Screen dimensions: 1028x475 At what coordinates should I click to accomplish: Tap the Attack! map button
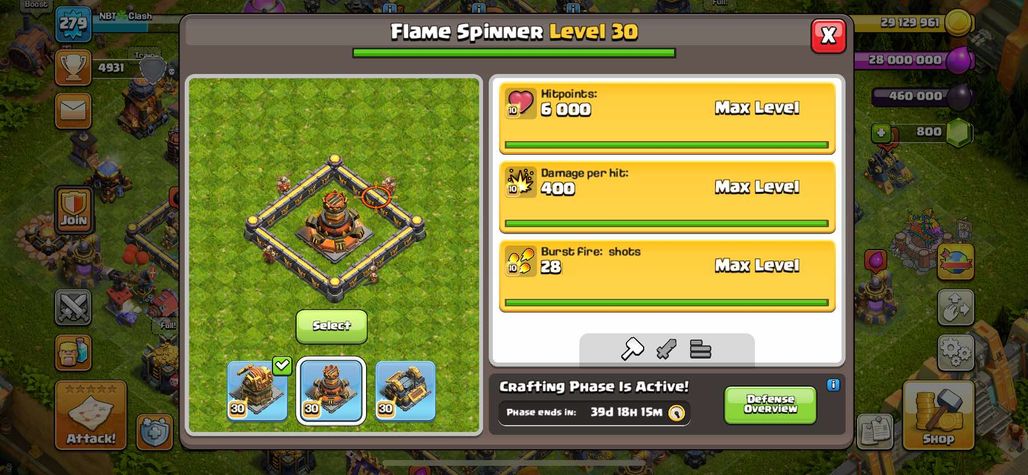point(91,415)
